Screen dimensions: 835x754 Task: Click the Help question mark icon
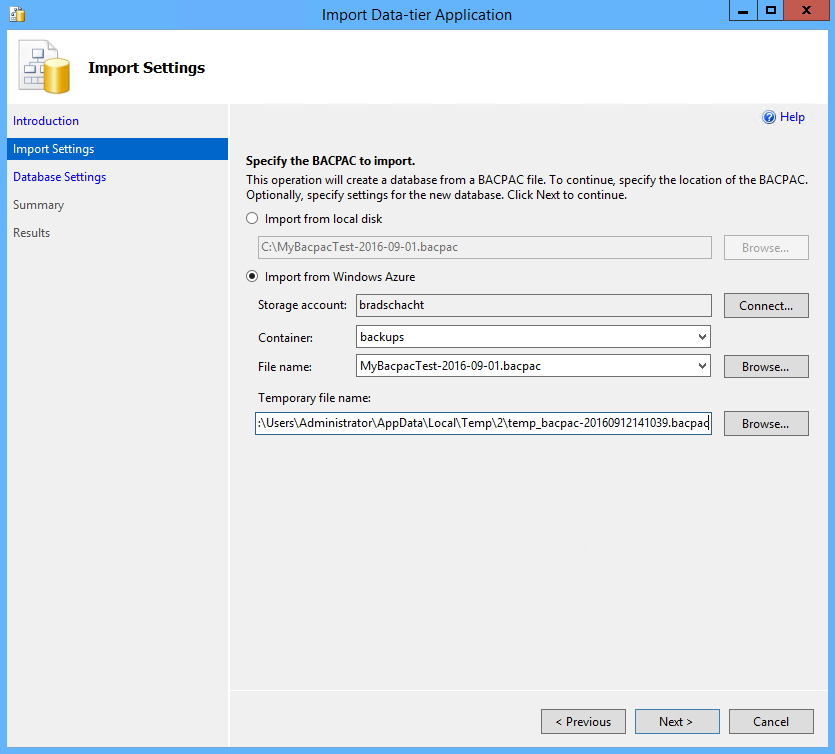pos(769,117)
